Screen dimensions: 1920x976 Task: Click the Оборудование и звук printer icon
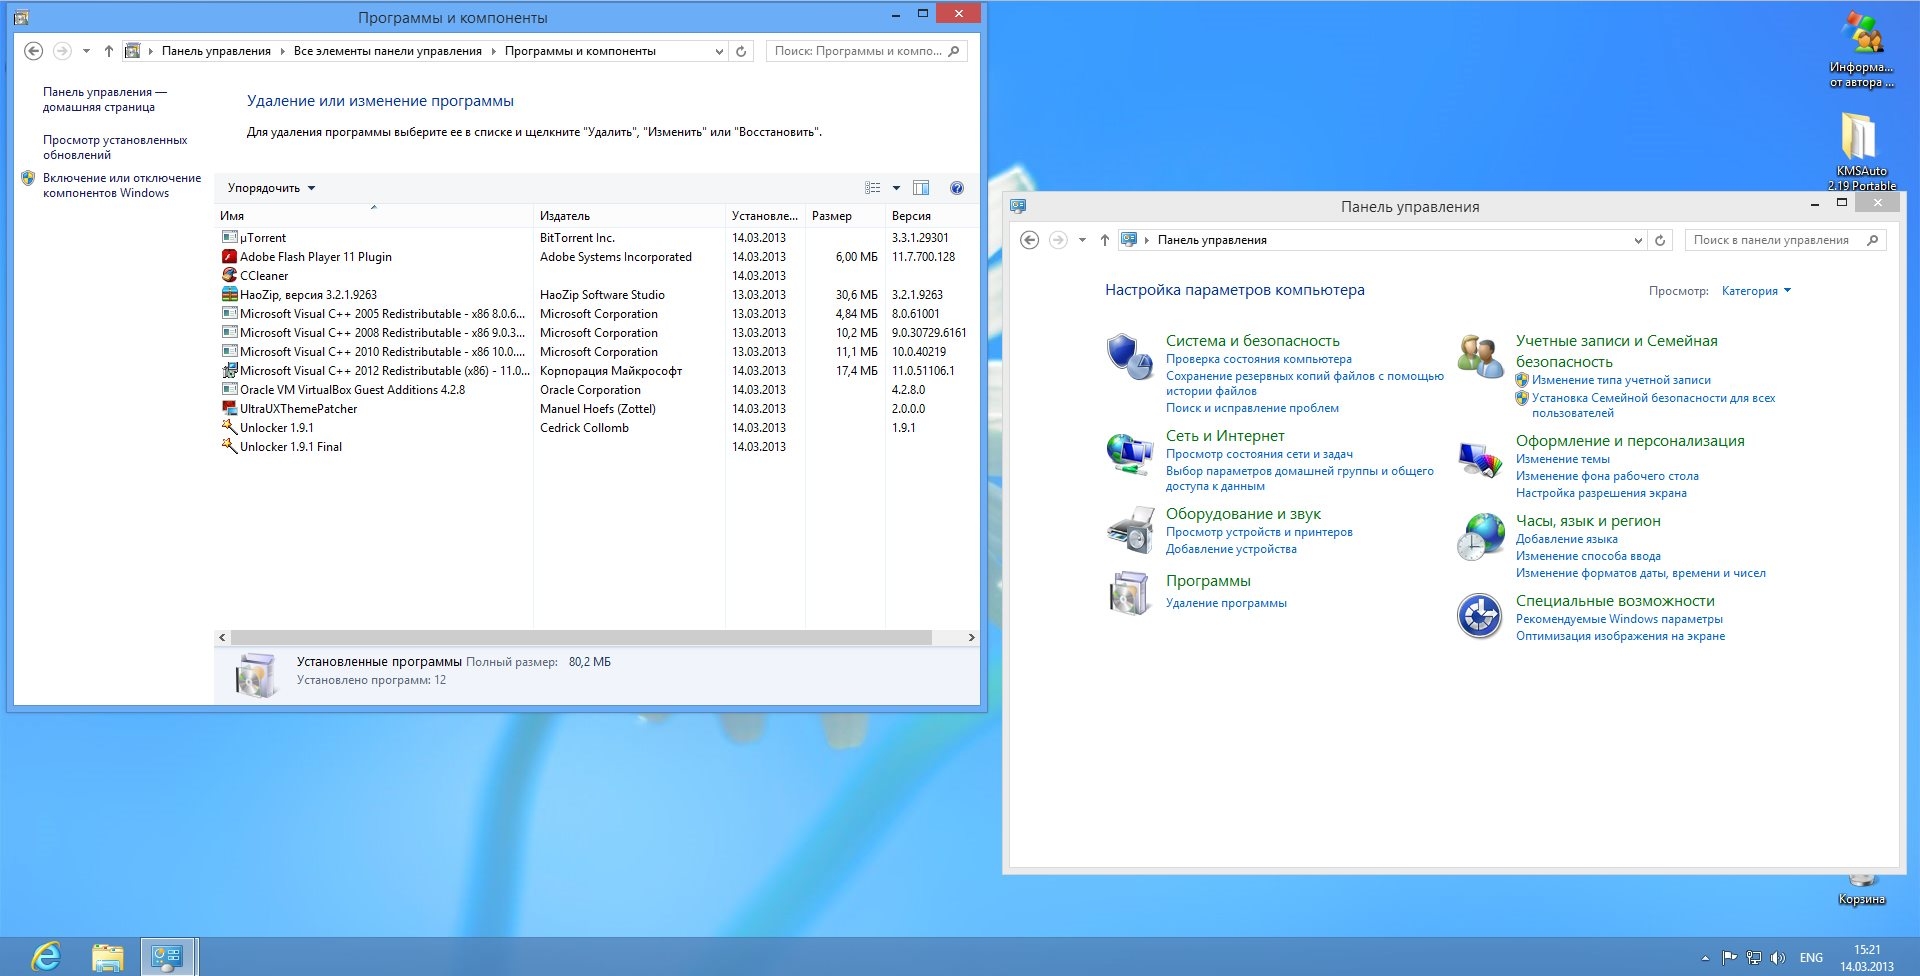pyautogui.click(x=1130, y=530)
